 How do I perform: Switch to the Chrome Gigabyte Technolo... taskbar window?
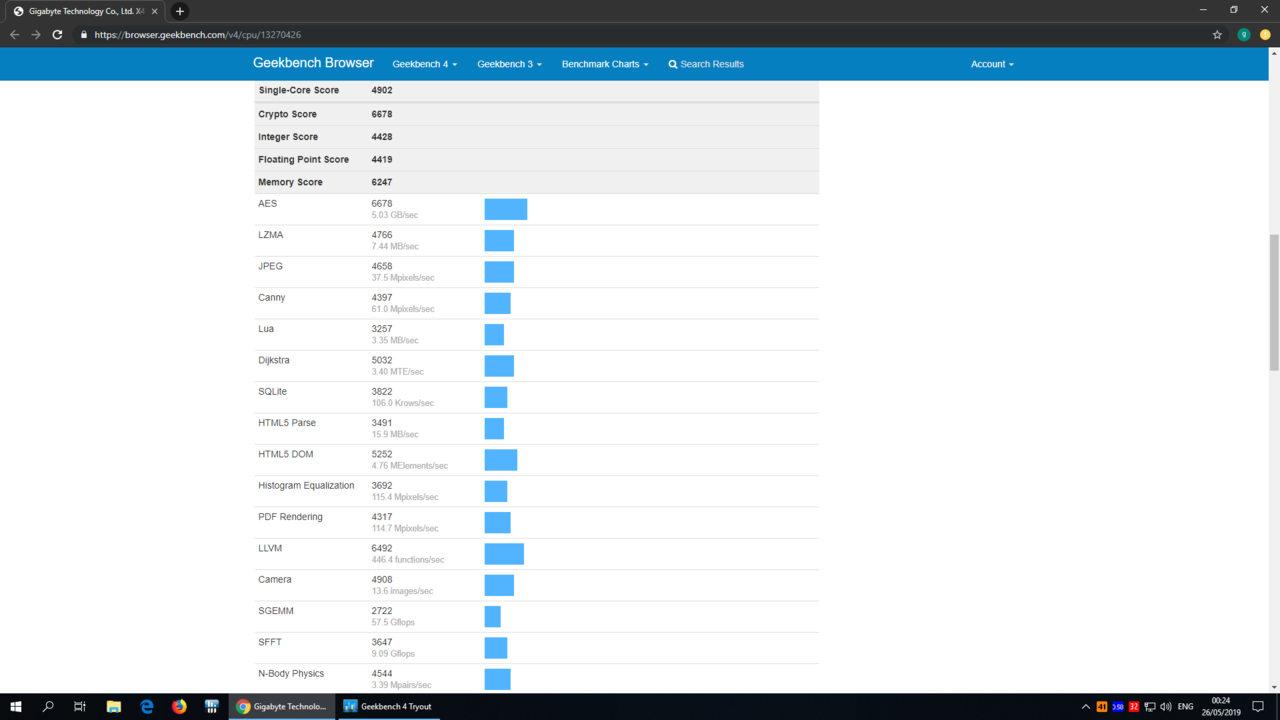pos(281,706)
